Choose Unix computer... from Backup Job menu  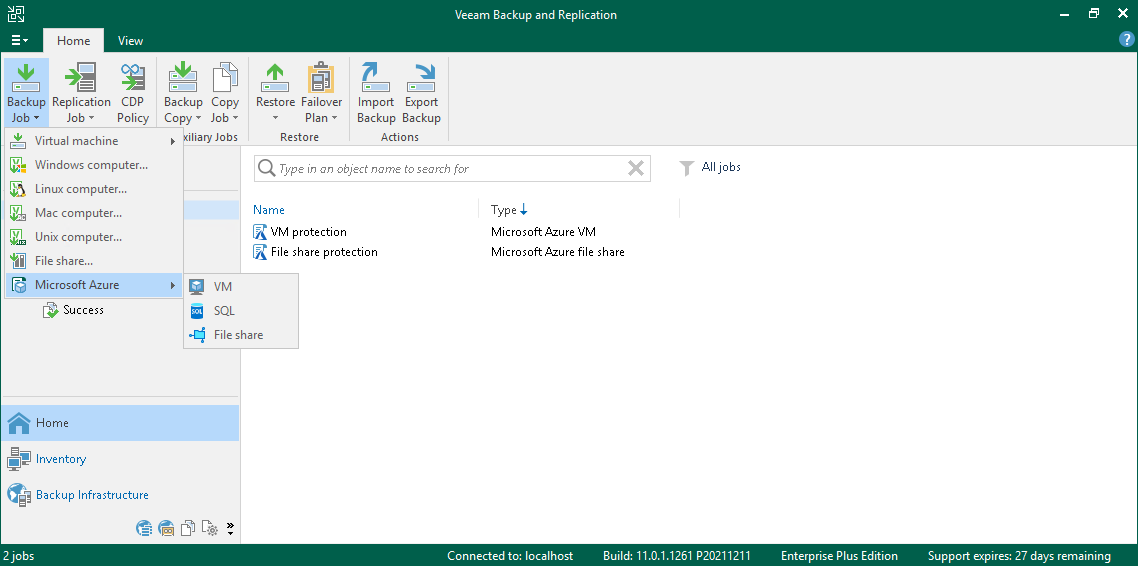point(94,237)
